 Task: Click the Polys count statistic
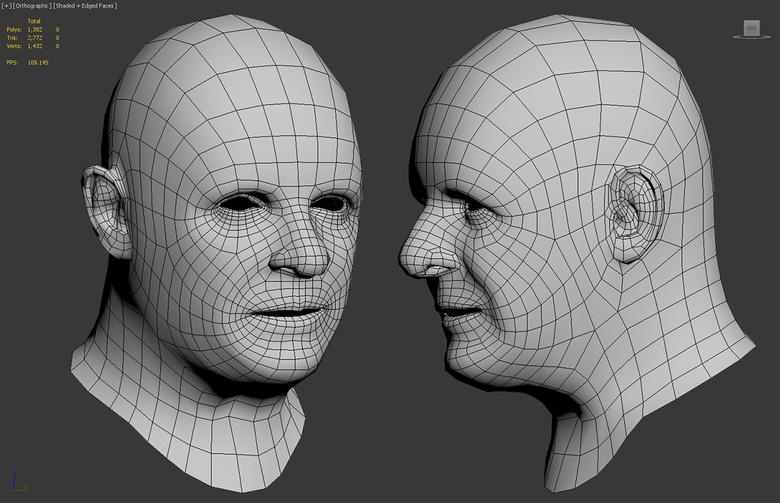click(34, 30)
